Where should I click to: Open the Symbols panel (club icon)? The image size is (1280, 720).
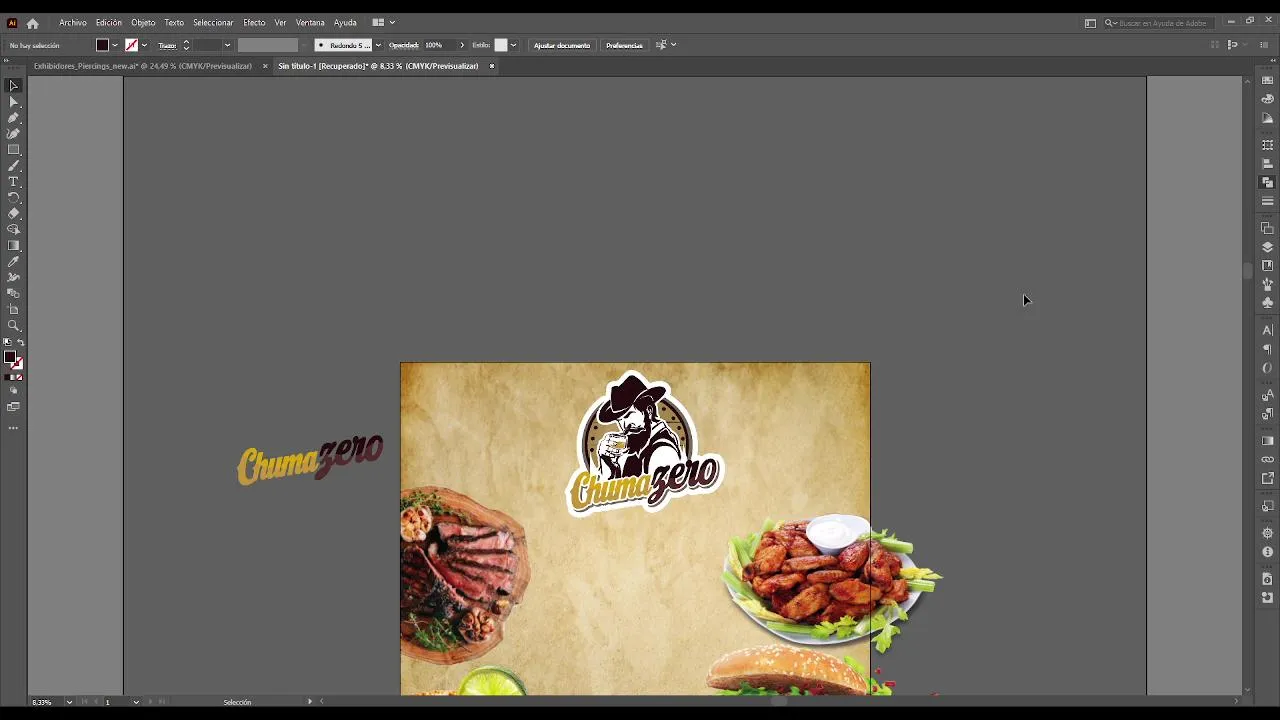click(x=1268, y=303)
